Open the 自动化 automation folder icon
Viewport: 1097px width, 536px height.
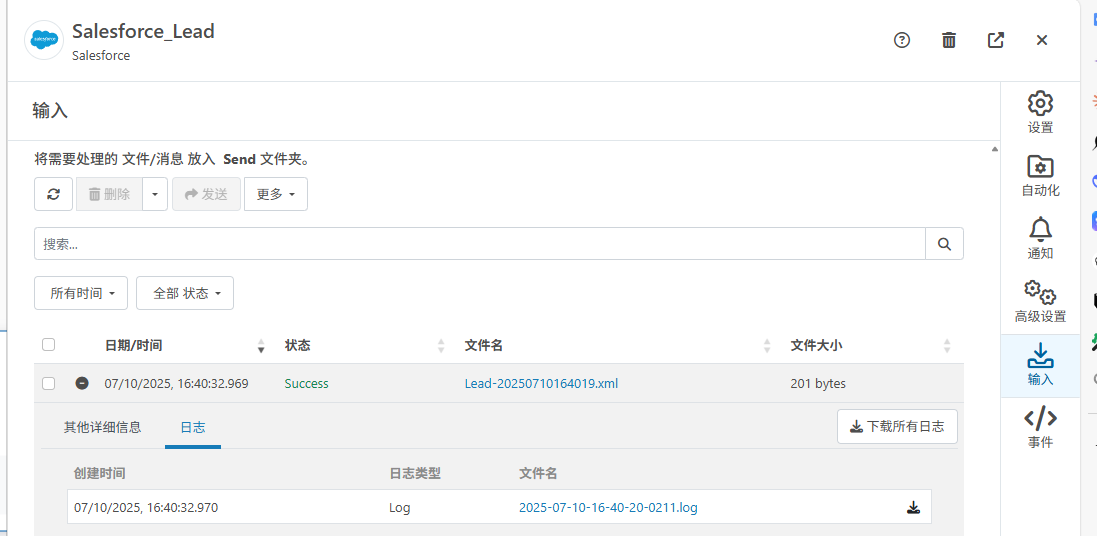point(1040,175)
